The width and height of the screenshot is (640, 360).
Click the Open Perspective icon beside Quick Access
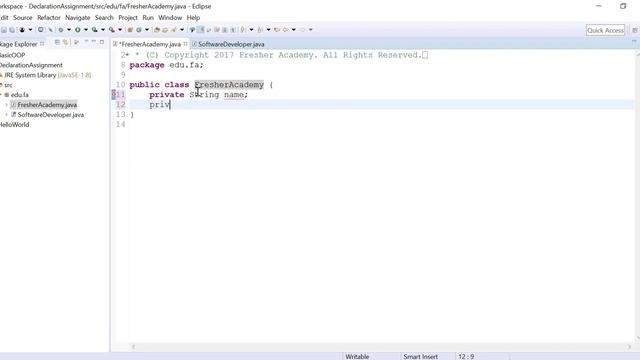[x=635, y=30]
